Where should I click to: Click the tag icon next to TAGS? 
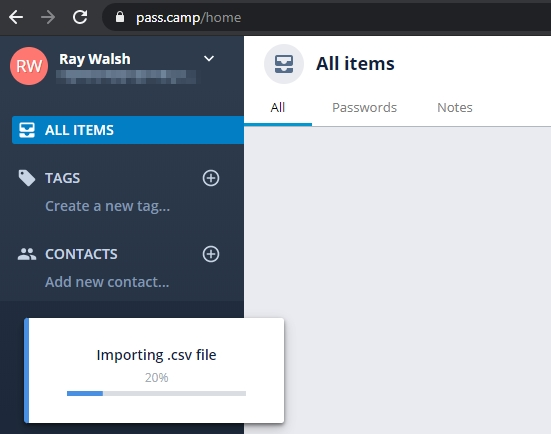27,178
